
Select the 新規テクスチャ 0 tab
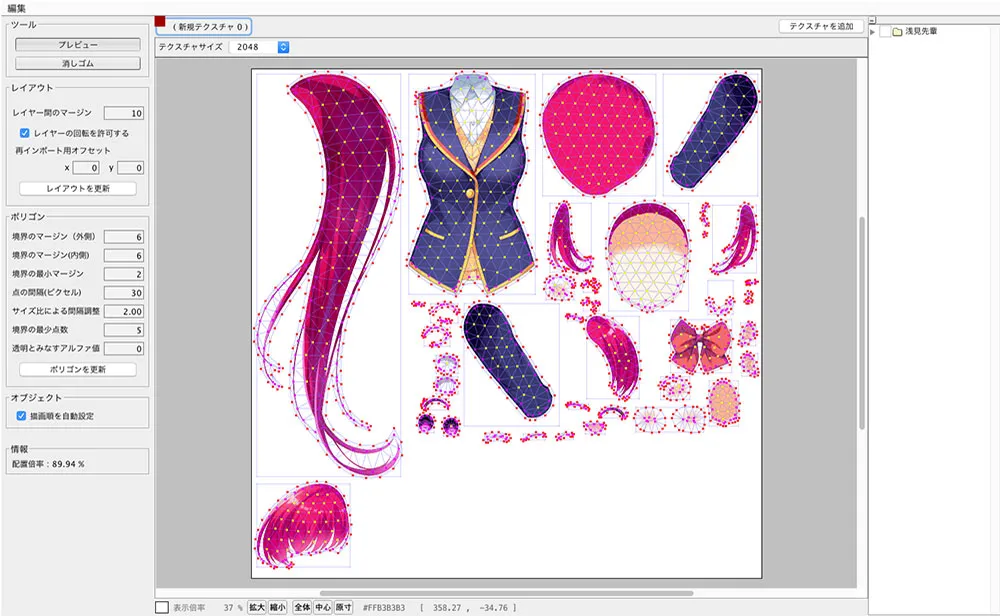(209, 26)
